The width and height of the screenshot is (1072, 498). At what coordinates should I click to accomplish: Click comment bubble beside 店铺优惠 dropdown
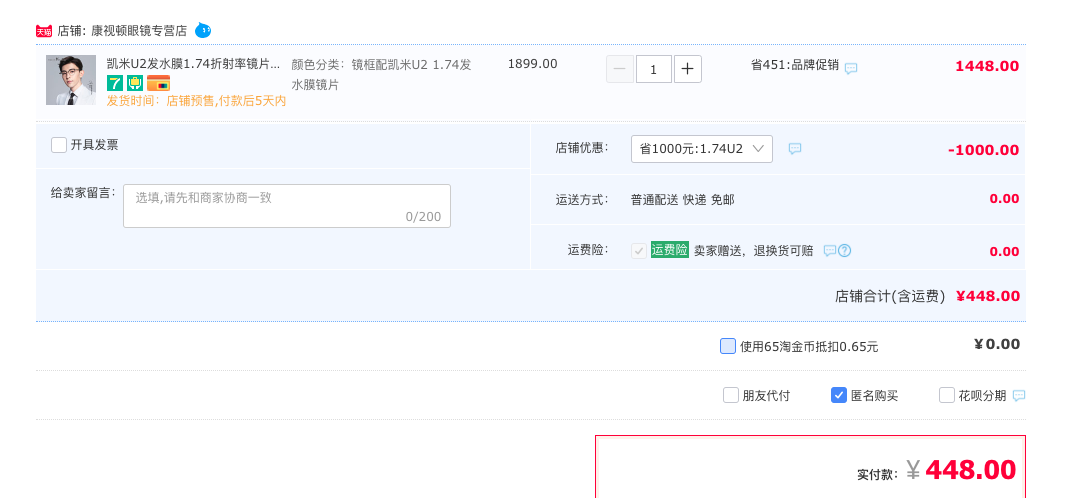pos(795,148)
